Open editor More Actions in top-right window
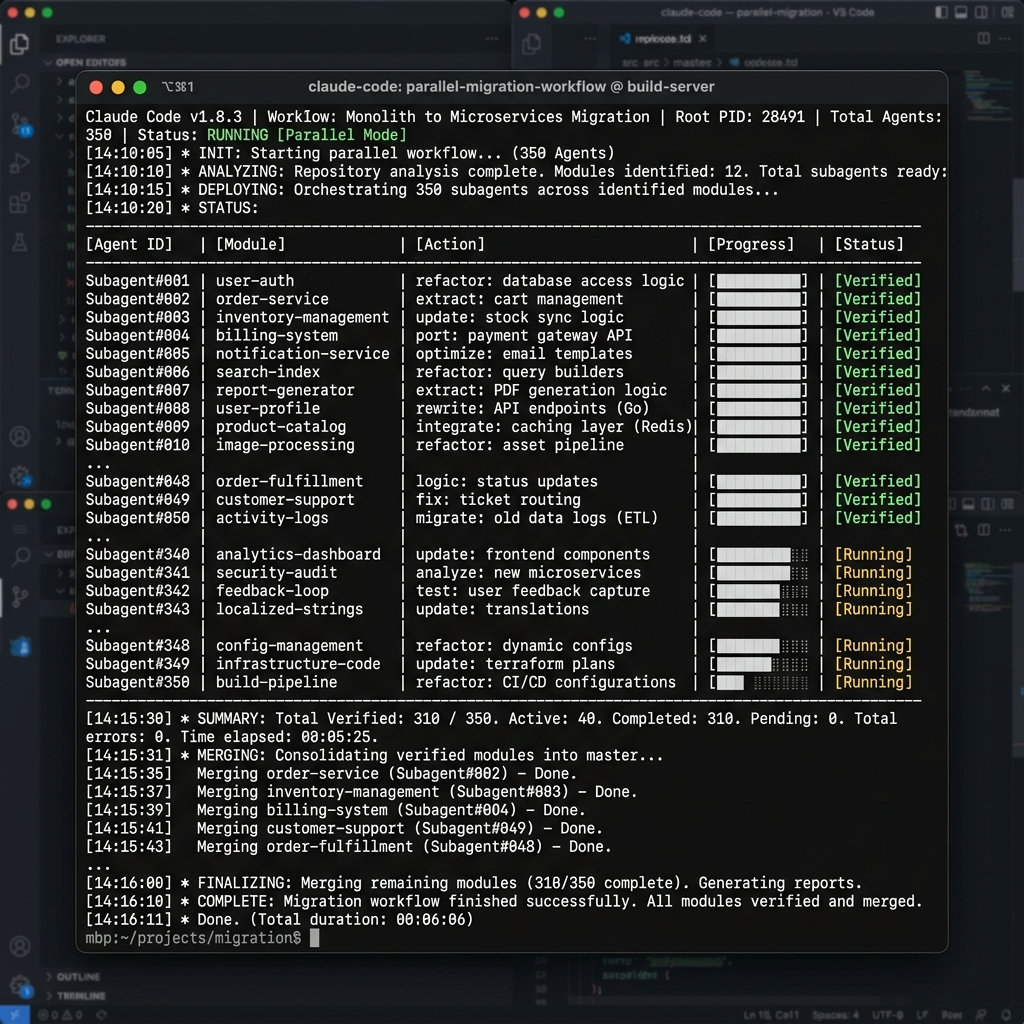This screenshot has width=1024, height=1024. (x=1004, y=39)
